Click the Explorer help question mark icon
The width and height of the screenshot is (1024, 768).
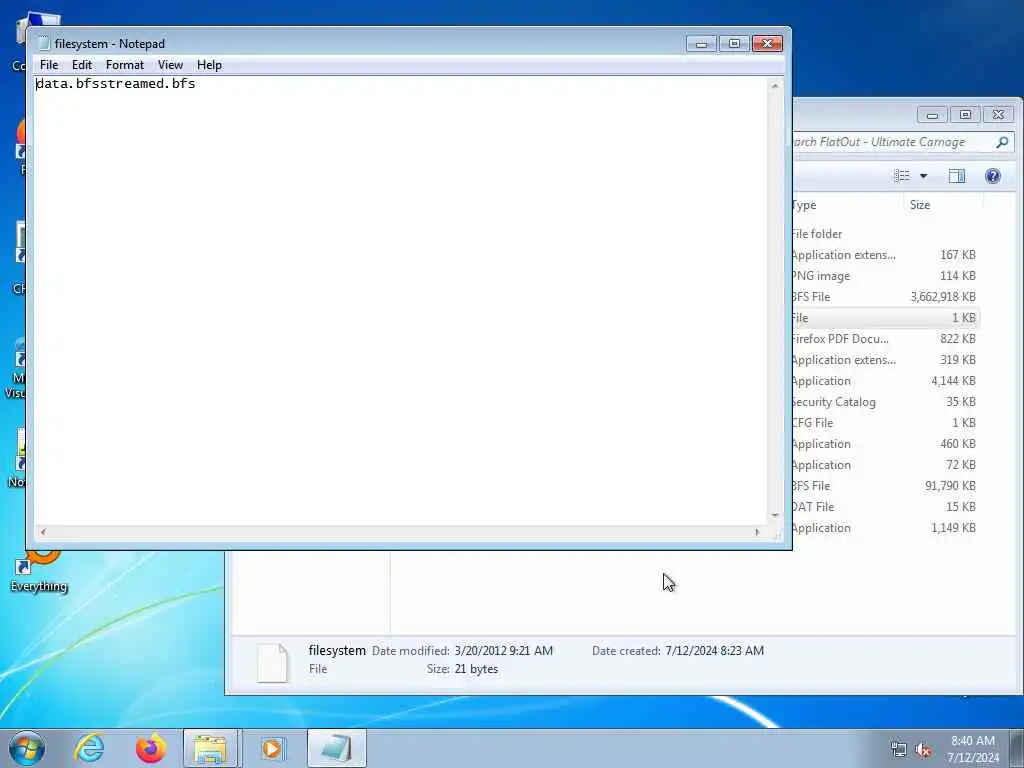tap(993, 176)
